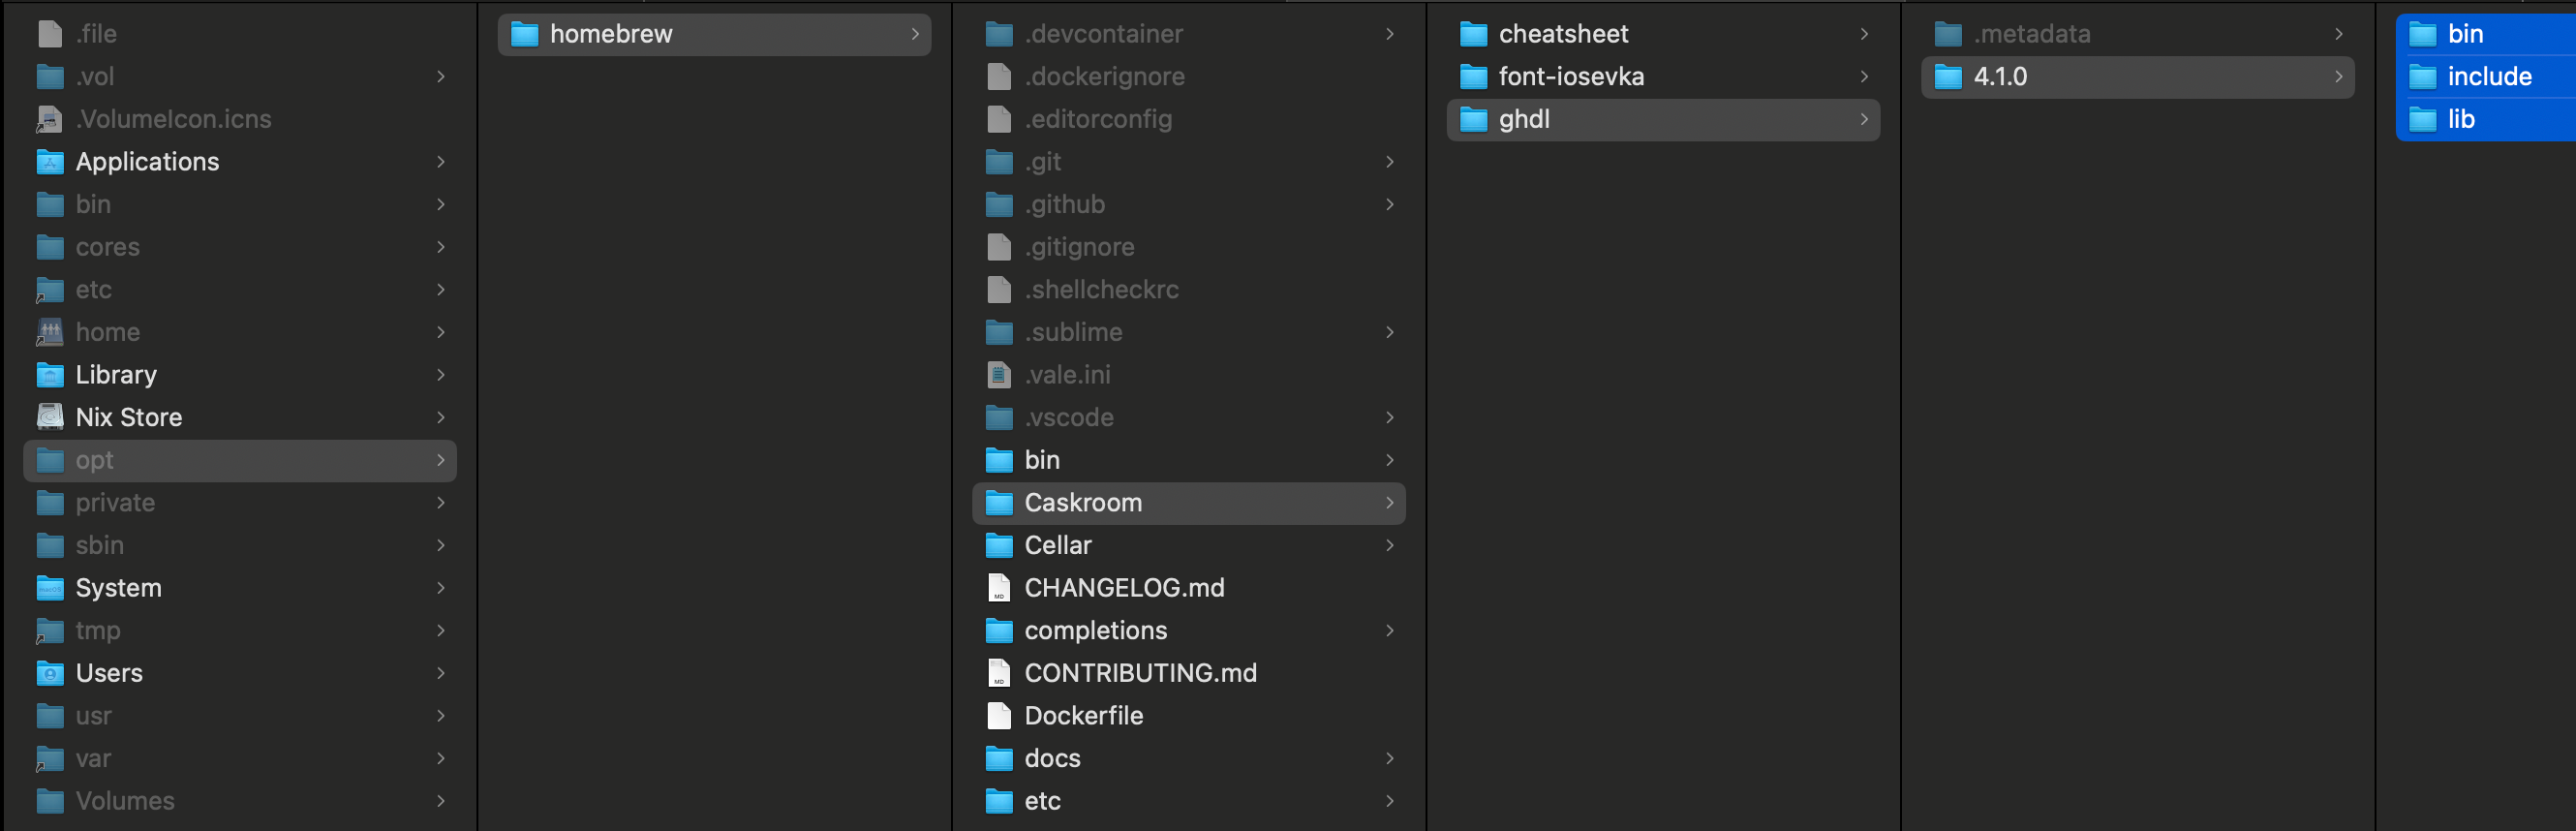This screenshot has height=831, width=2576.
Task: Click the .vale.ini file icon
Action: (x=998, y=375)
